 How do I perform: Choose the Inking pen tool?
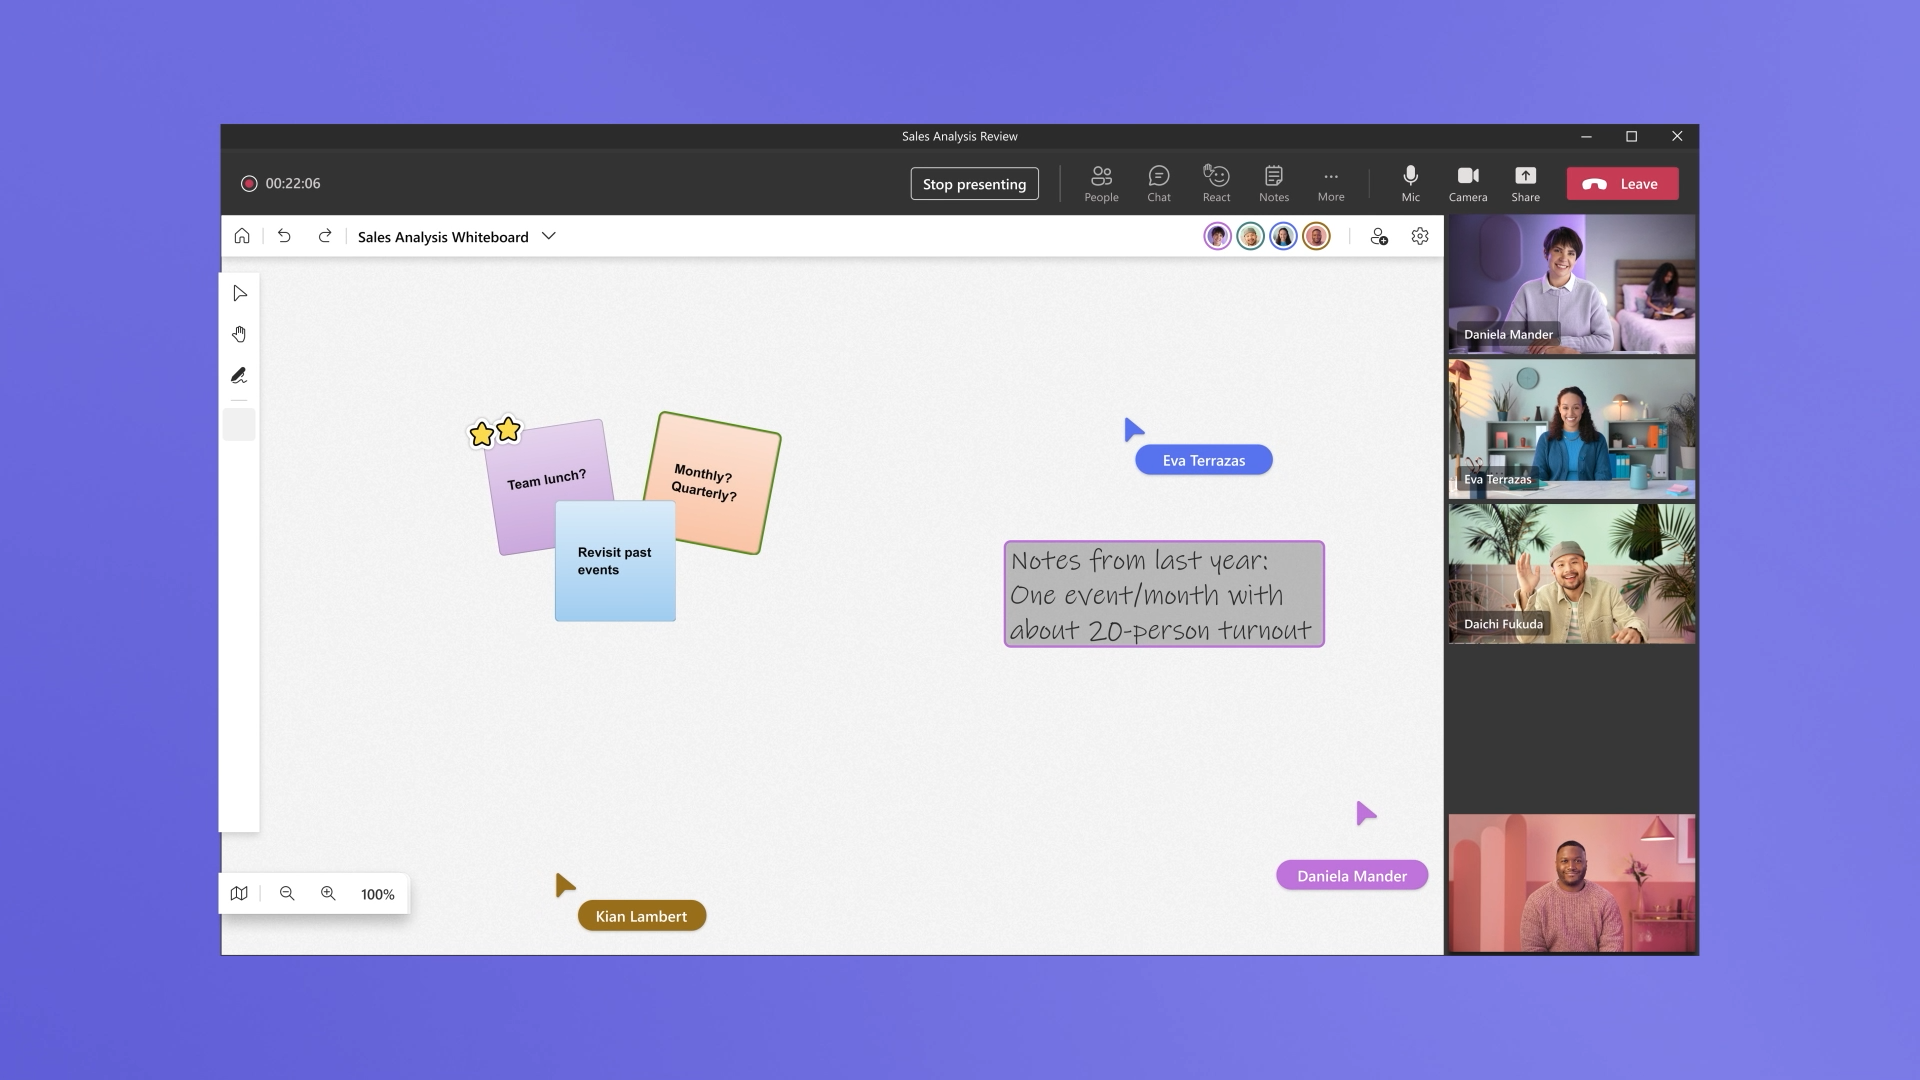[x=239, y=375]
